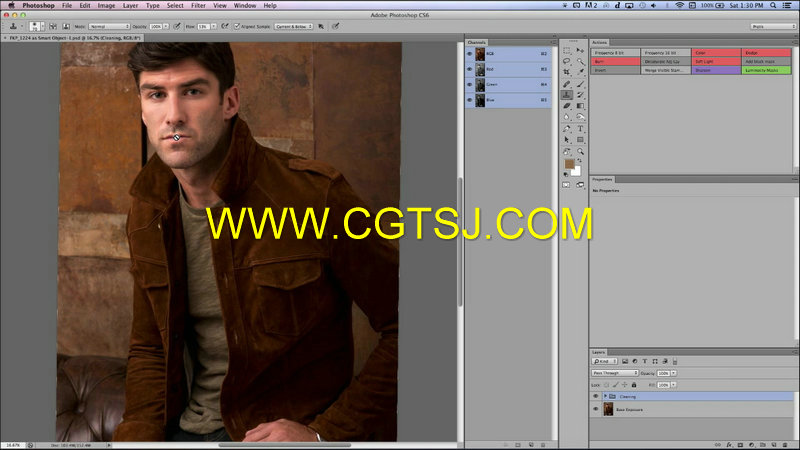
Task: Open Clone Source panel from options bar
Action: (x=66, y=26)
